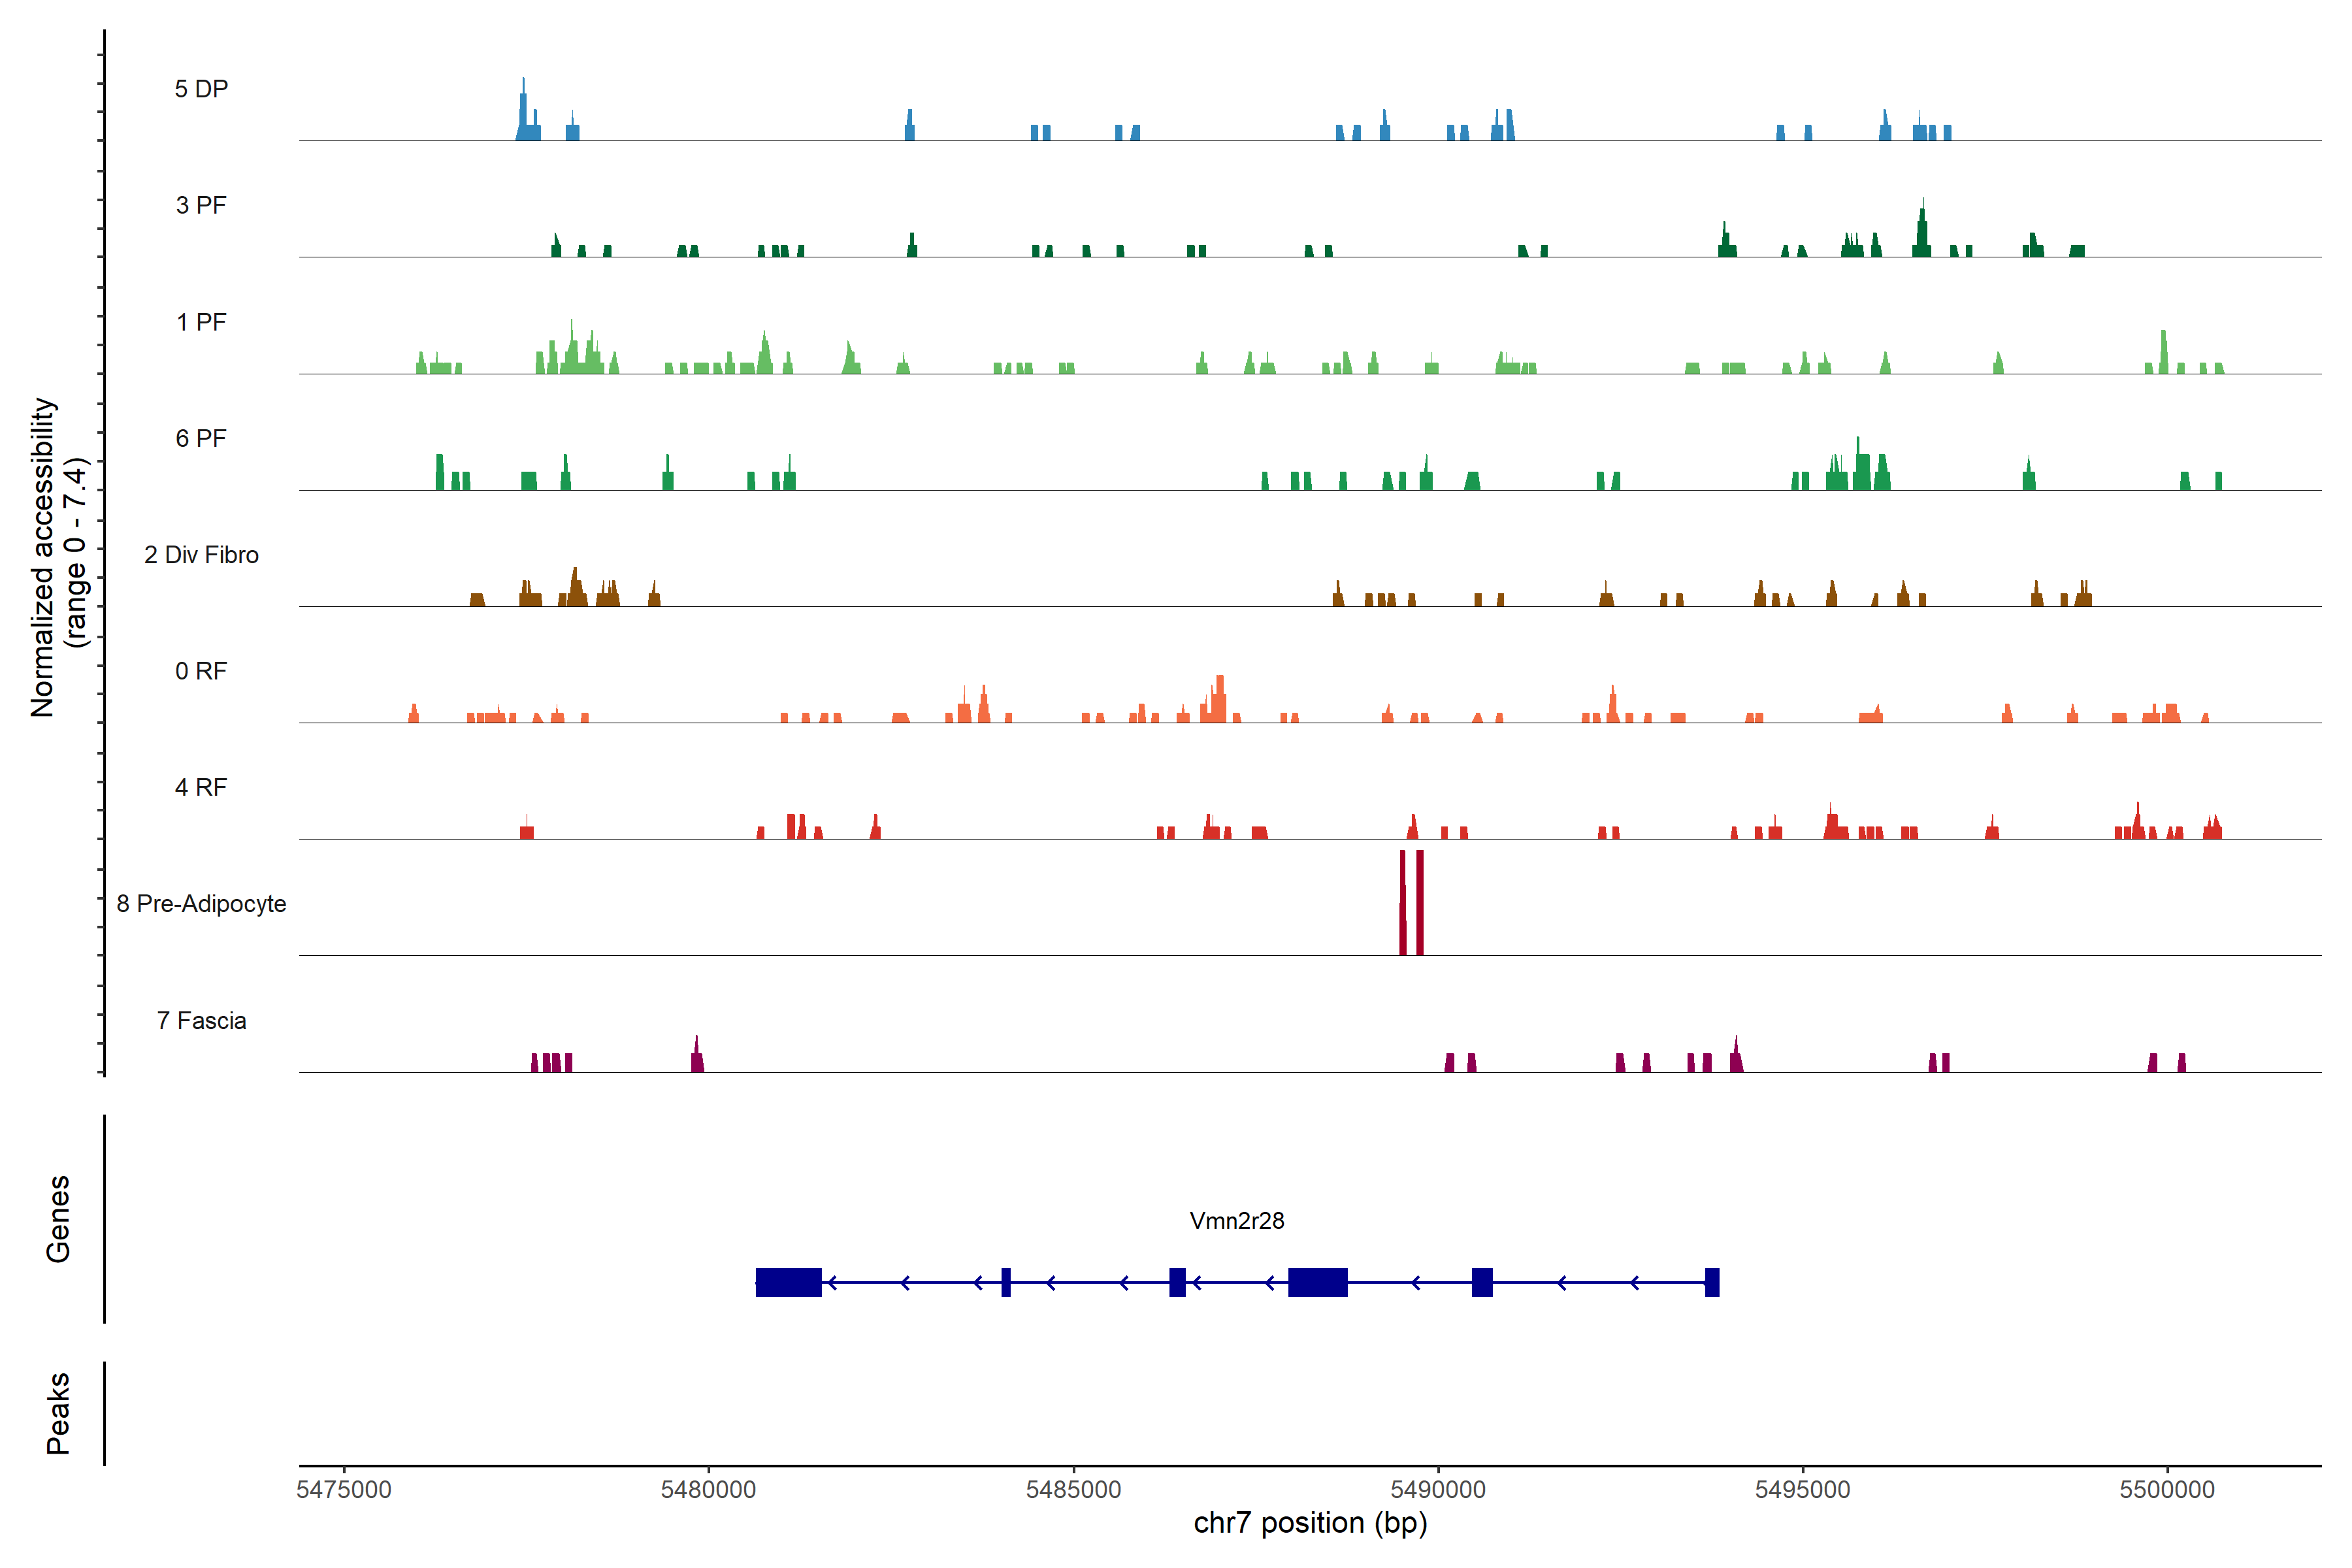Click the 7 Fascia track label
2352x1568 pixels.
click(x=201, y=1020)
